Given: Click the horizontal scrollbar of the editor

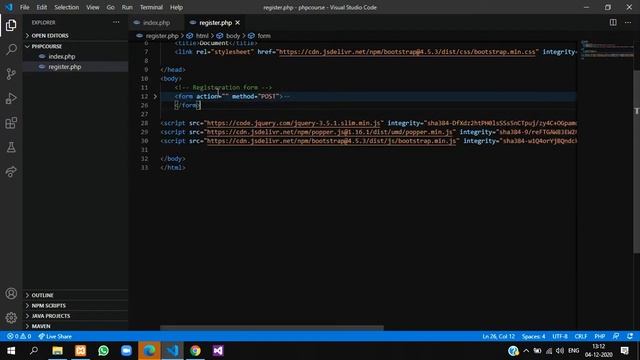Looking at the screenshot, I should (271, 328).
